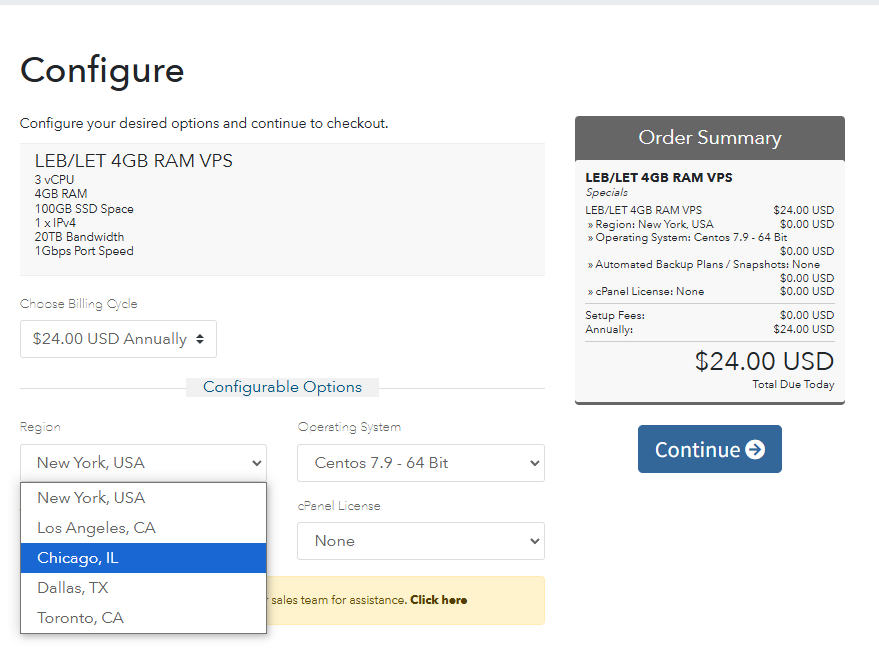The image size is (879, 662).
Task: Click the $24.00 USD total due amount
Action: click(x=764, y=361)
